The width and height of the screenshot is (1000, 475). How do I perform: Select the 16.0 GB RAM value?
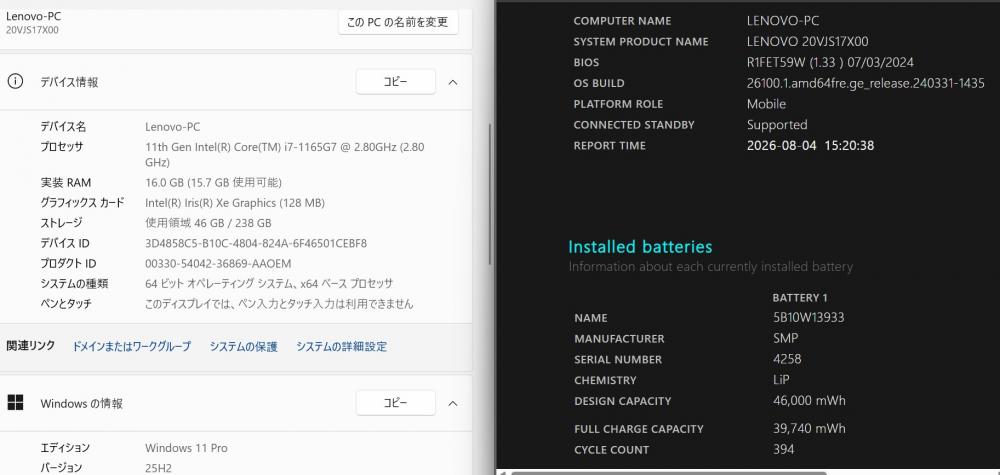pyautogui.click(x=213, y=182)
